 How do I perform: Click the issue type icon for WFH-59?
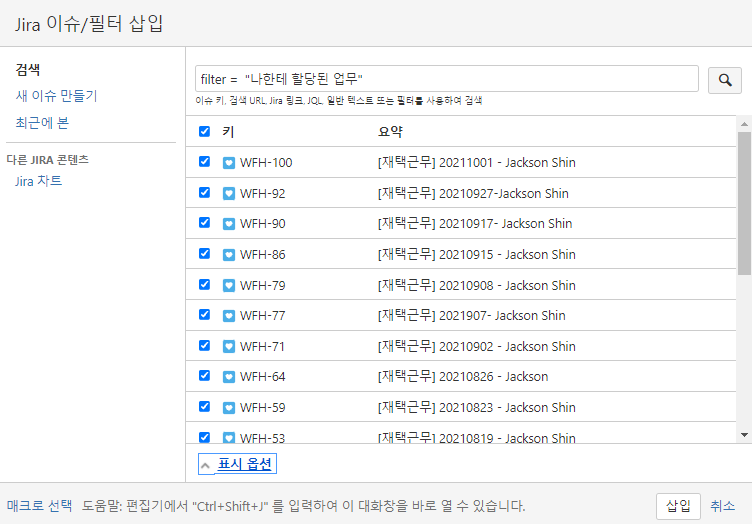point(229,408)
